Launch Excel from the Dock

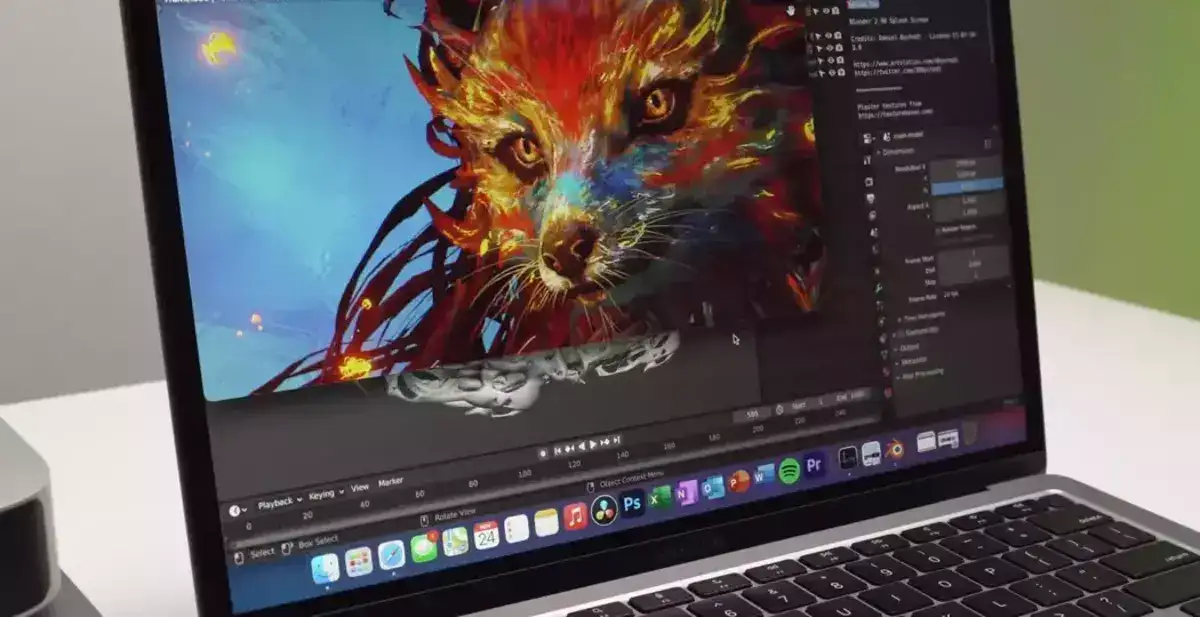tap(660, 497)
